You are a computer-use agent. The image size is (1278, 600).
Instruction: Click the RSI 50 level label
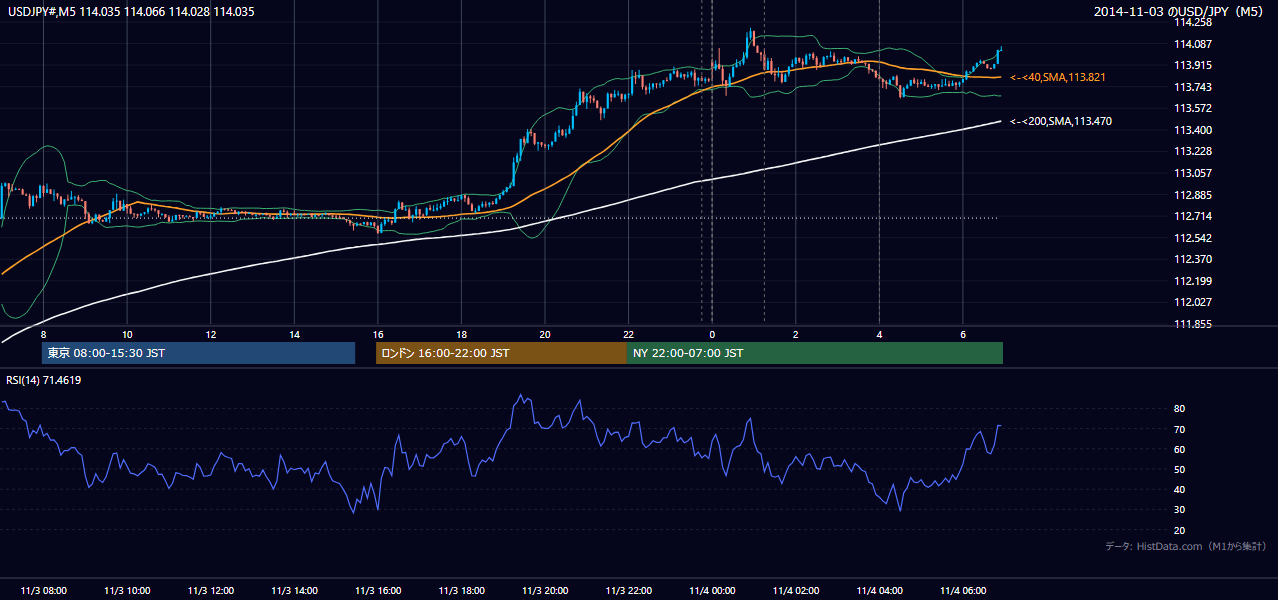[x=1179, y=469]
